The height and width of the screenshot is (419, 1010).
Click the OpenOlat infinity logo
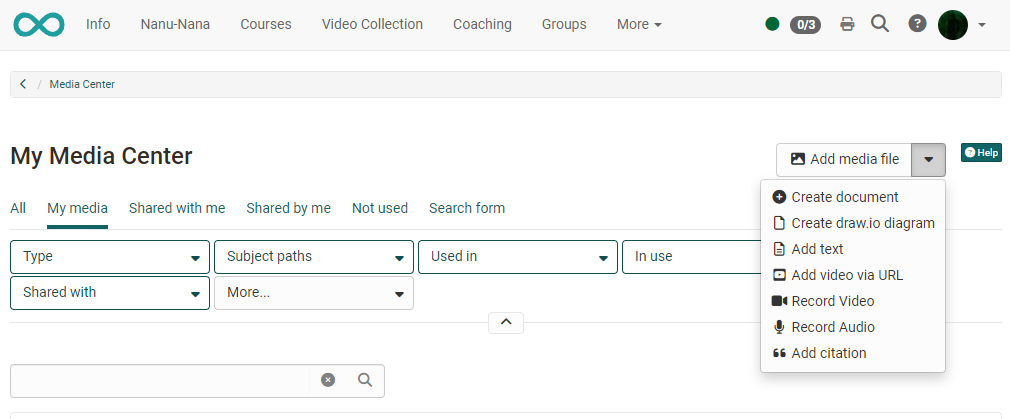click(x=38, y=24)
